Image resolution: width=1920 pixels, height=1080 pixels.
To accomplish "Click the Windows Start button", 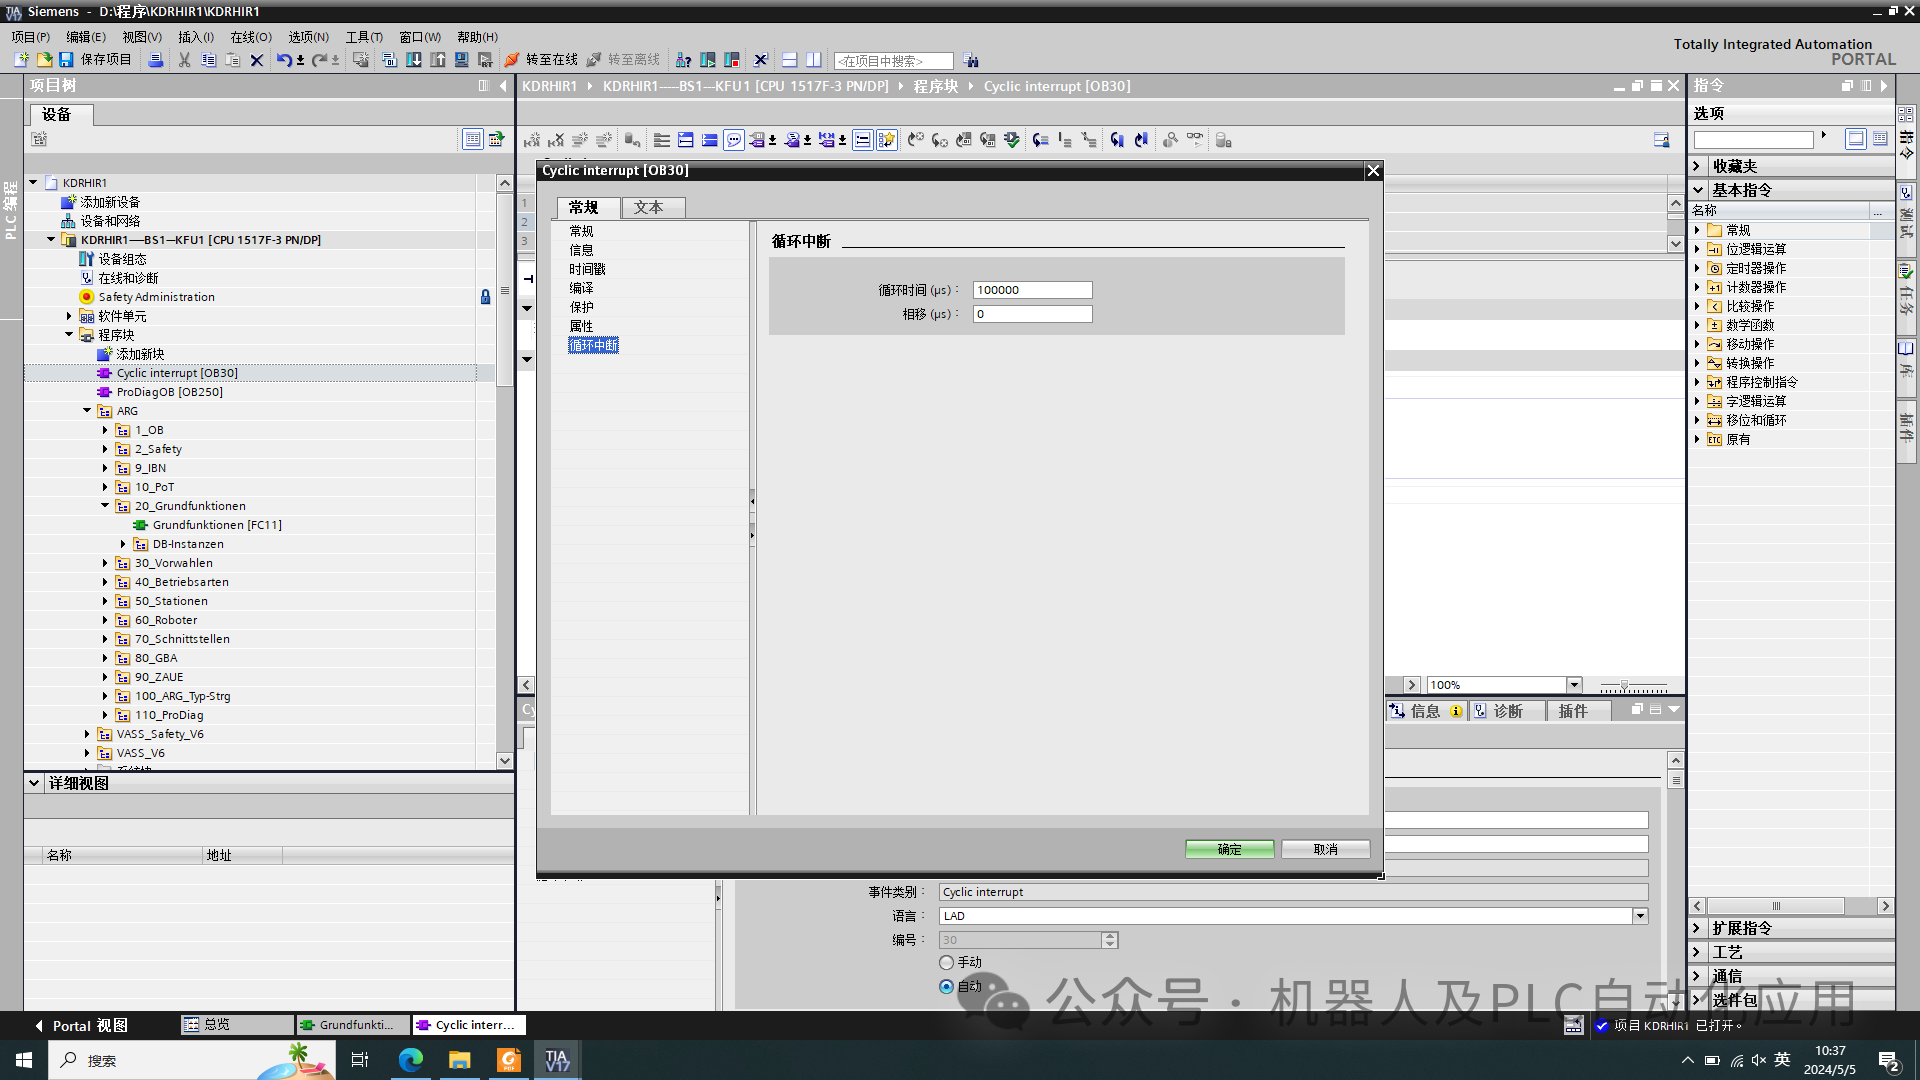I will pyautogui.click(x=24, y=1060).
